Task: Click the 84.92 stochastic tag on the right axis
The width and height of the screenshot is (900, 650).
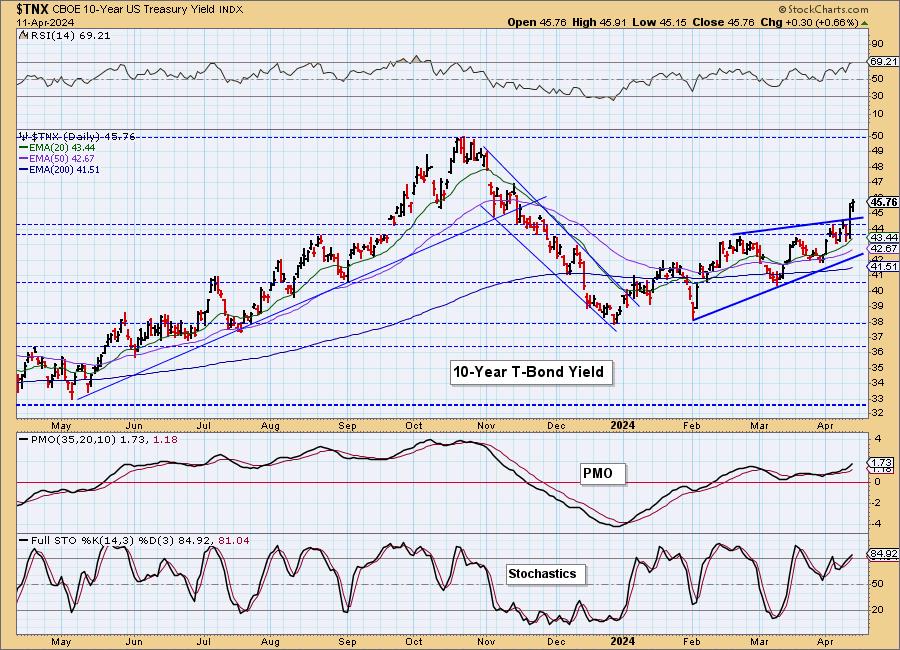Action: click(x=883, y=554)
